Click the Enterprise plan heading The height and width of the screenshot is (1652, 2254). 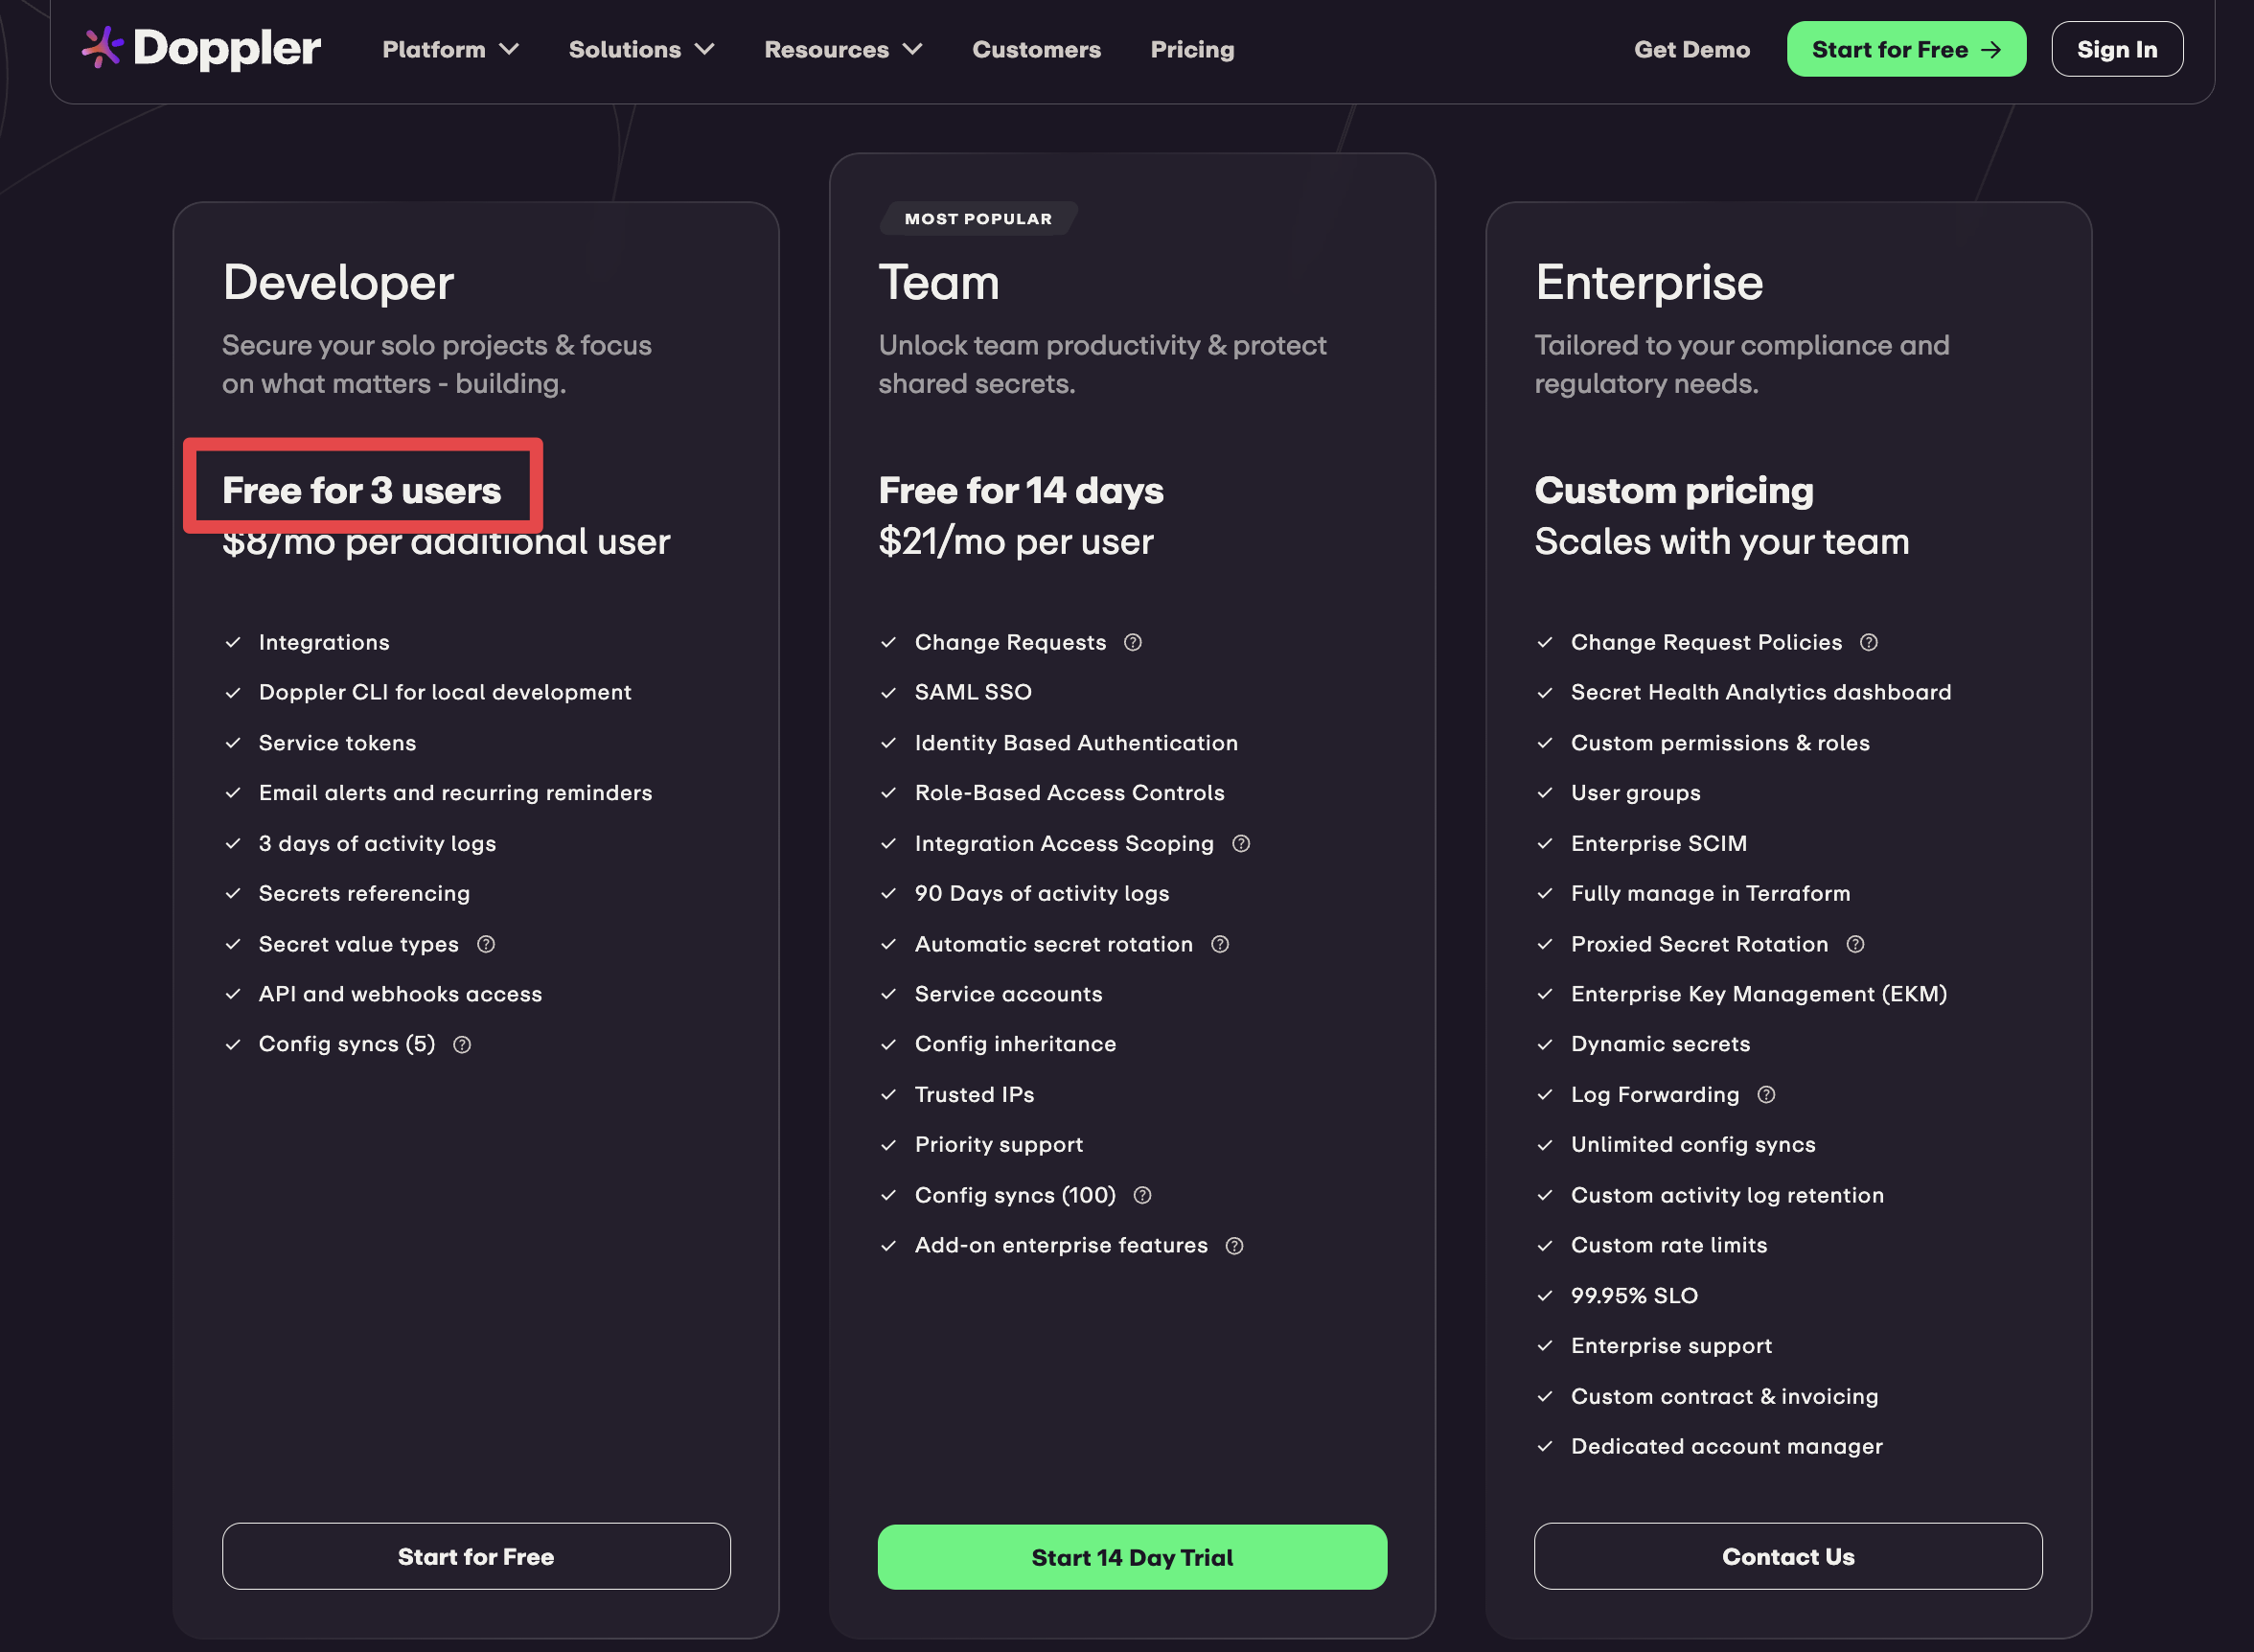[x=1649, y=282]
